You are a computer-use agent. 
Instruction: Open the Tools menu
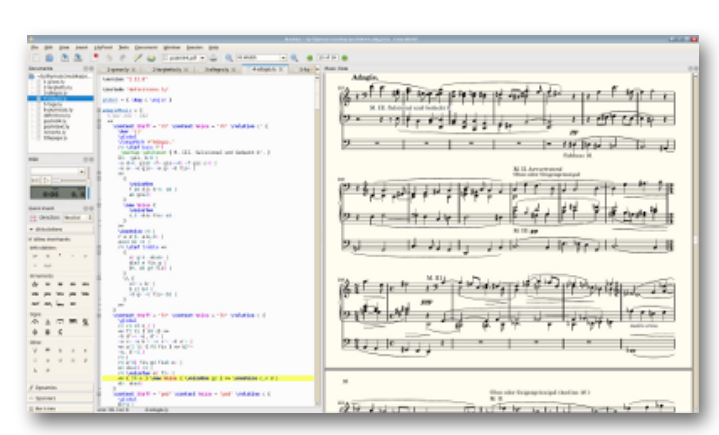(x=124, y=47)
